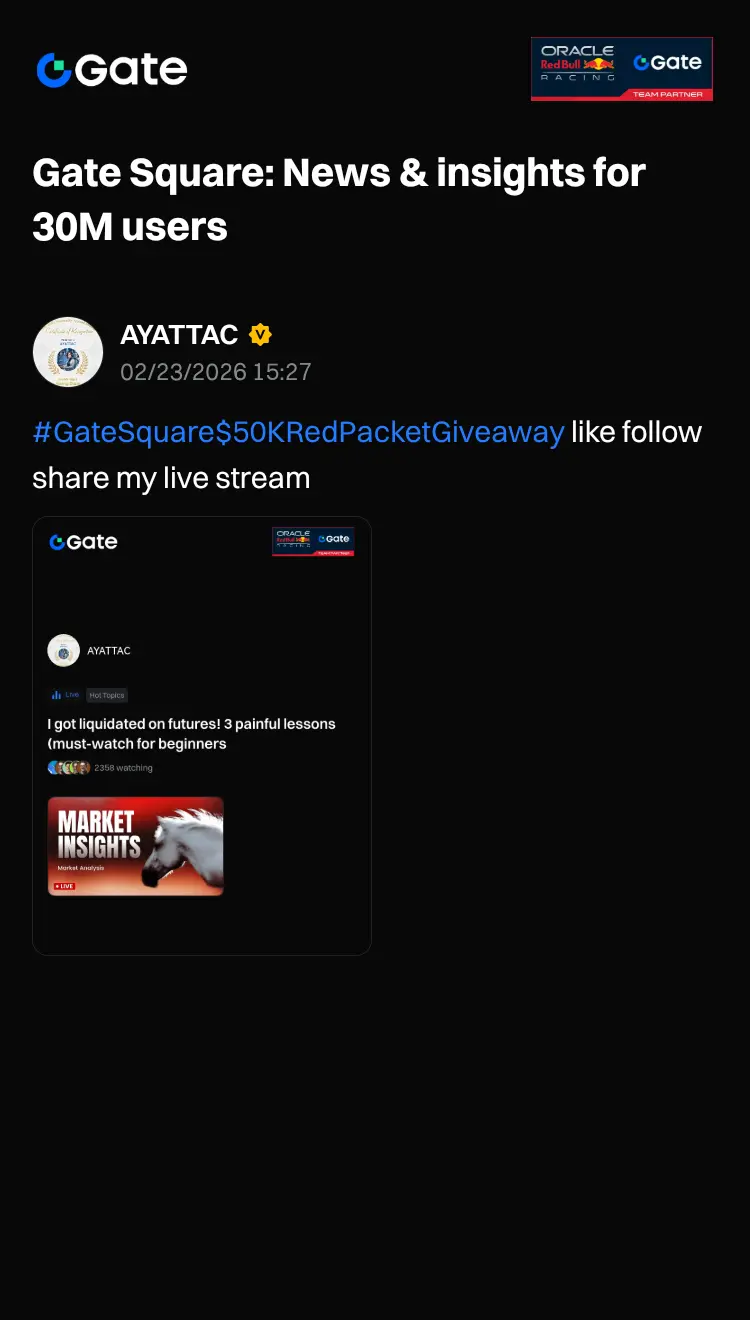Click the 'Gate Square: News & insights' heading
This screenshot has width=750, height=1320.
[x=339, y=200]
